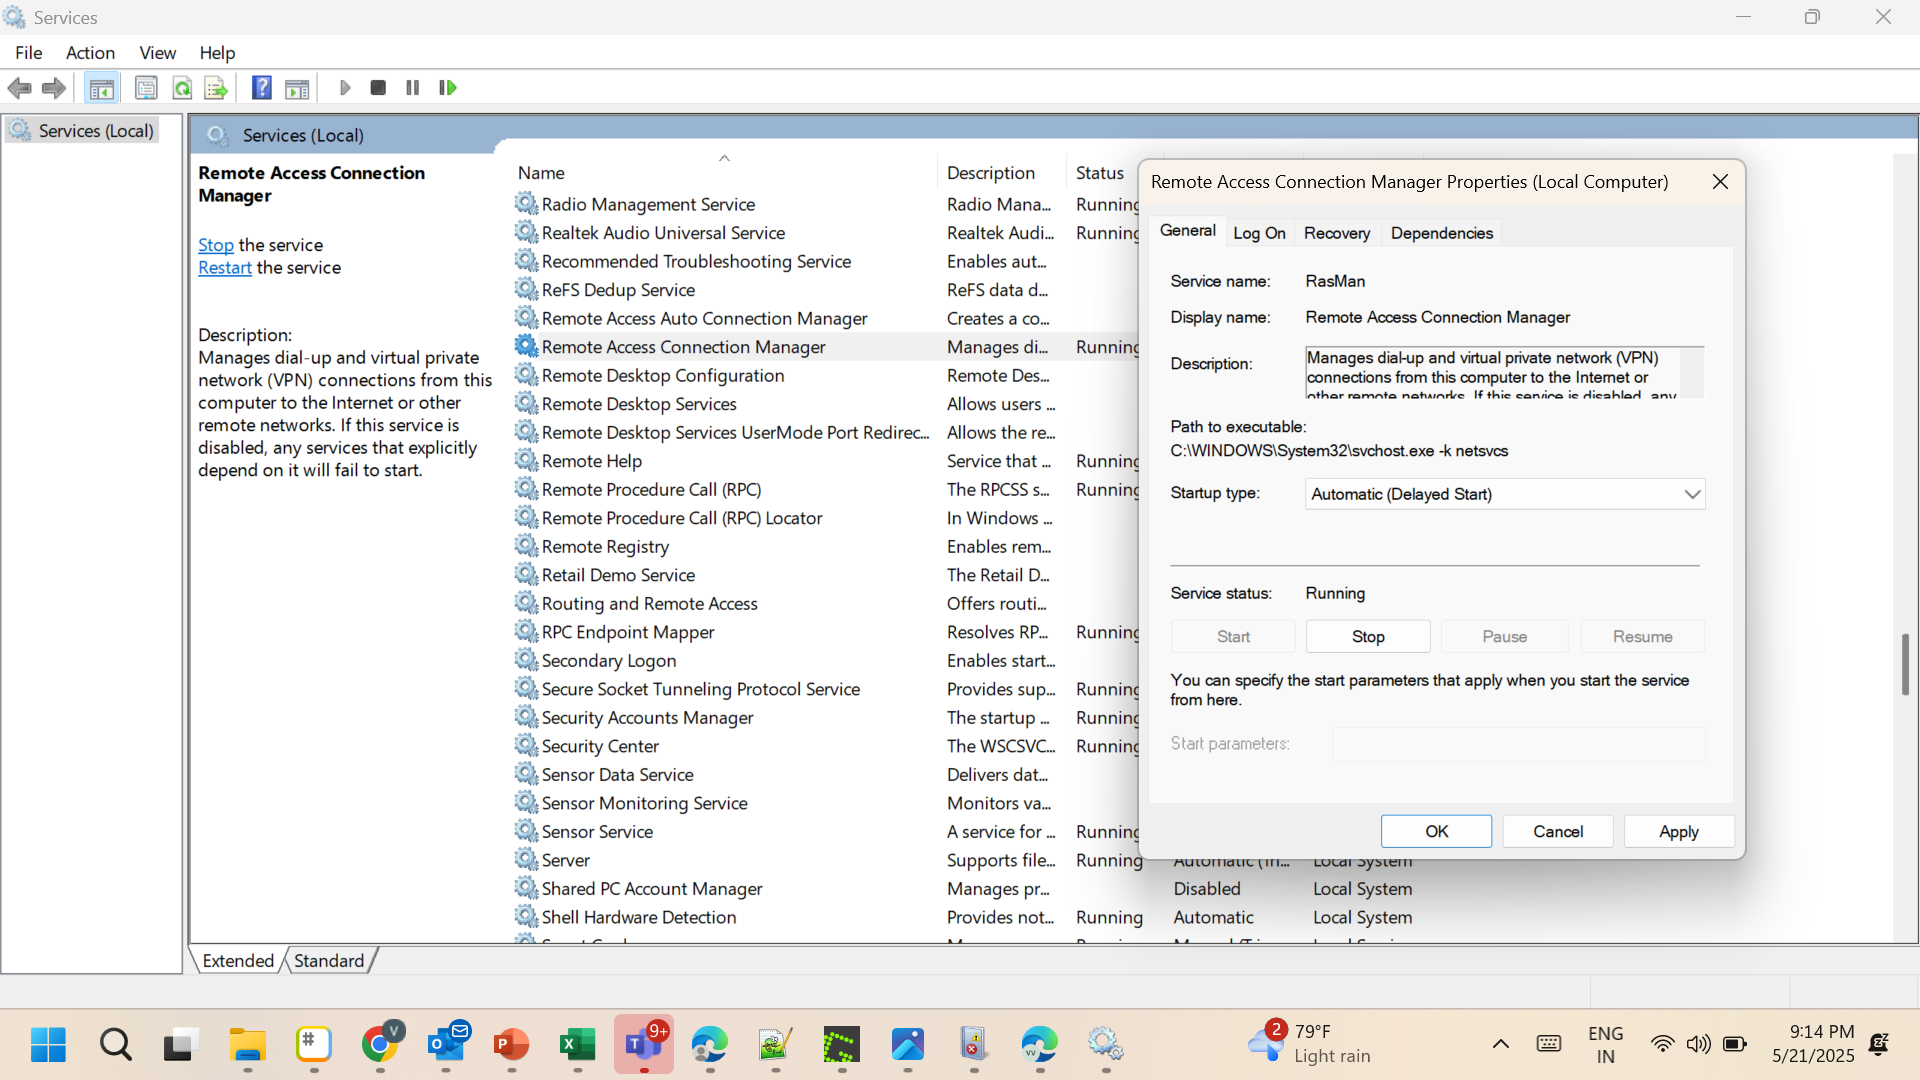Image resolution: width=1920 pixels, height=1080 pixels.
Task: Open taskbar Search icon
Action: pyautogui.click(x=115, y=1045)
